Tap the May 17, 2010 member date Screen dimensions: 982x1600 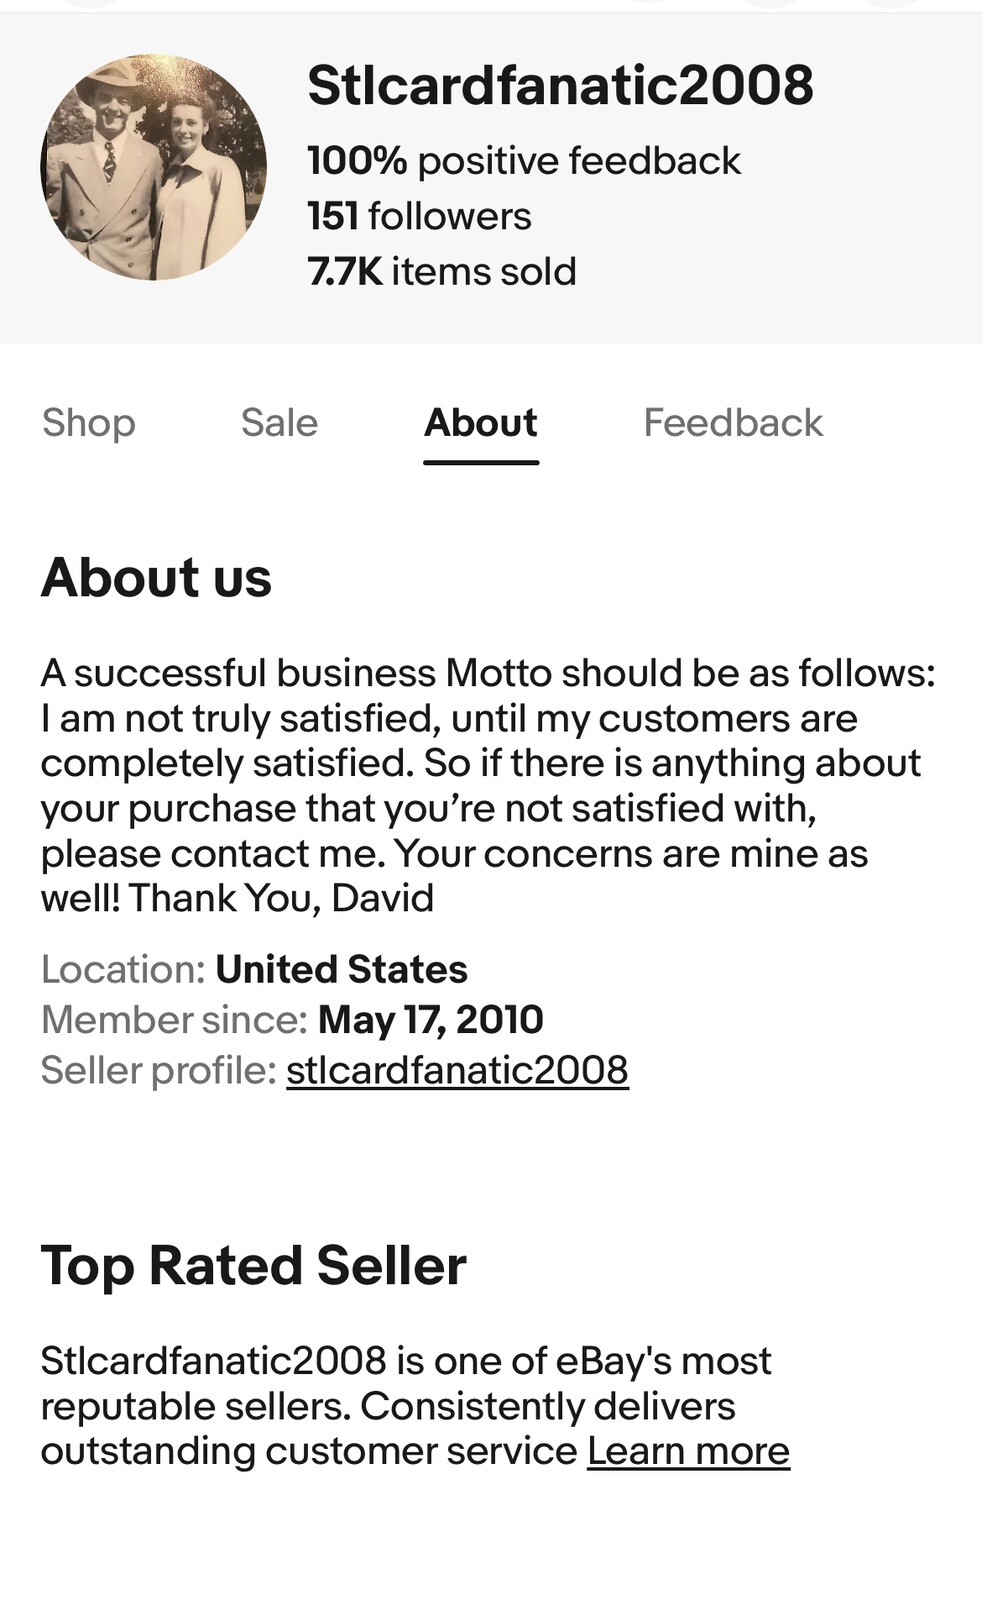430,1020
